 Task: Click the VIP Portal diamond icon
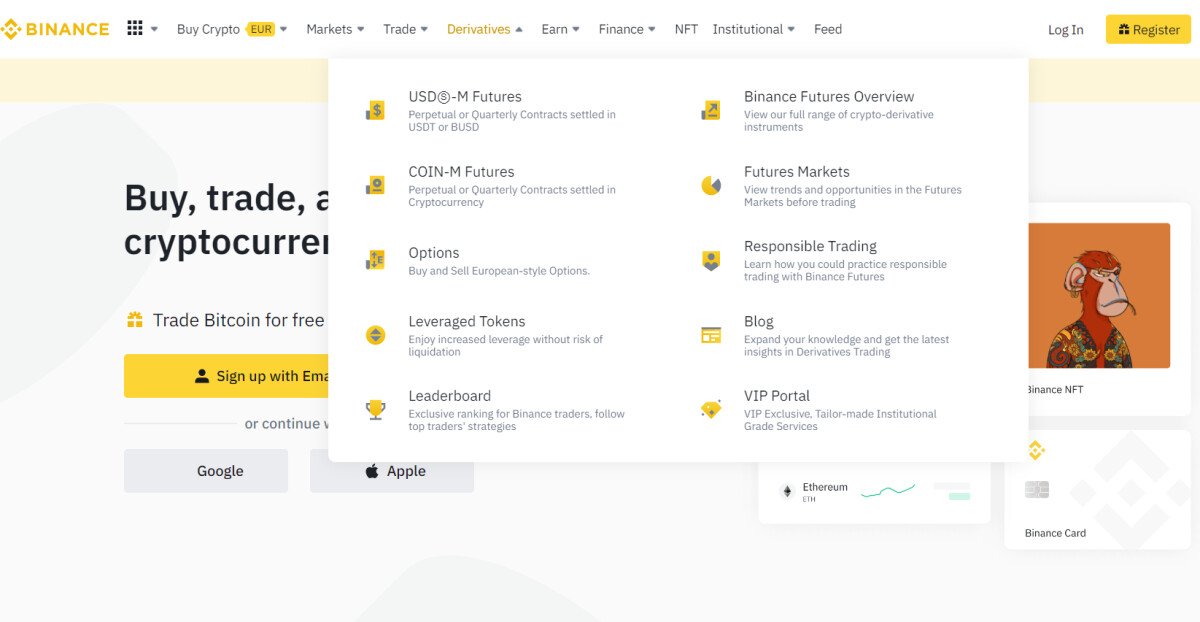711,409
